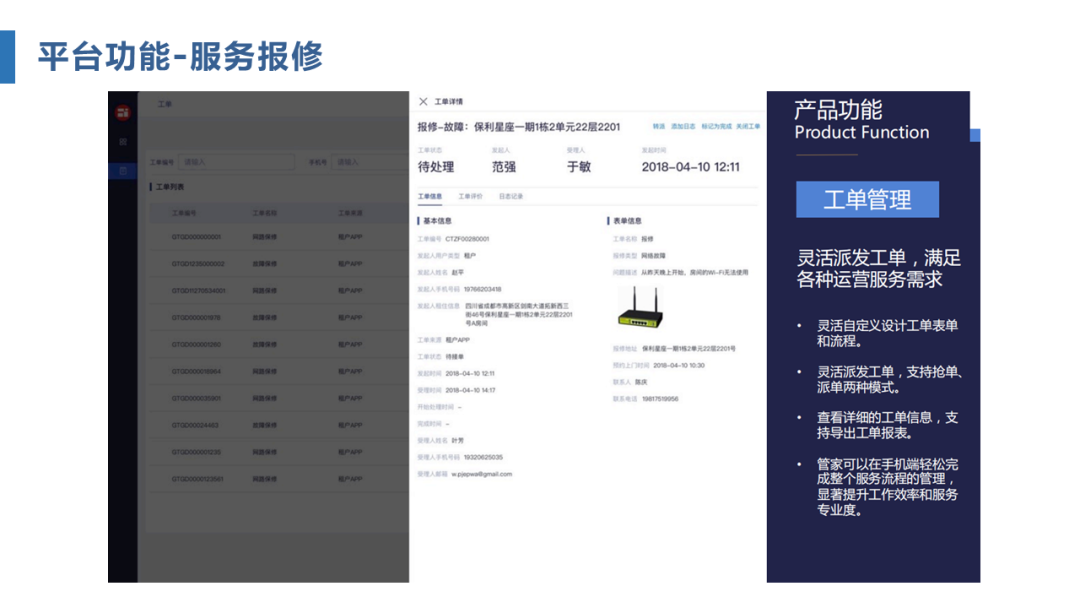Click the red logo icon in the sidebar
The height and width of the screenshot is (608, 1080).
coord(123,112)
